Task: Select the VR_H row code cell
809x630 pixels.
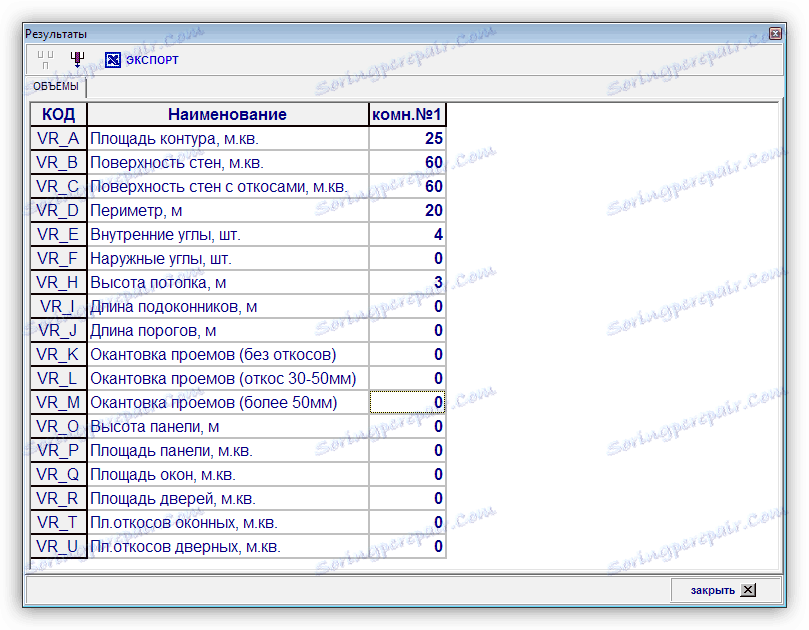Action: pyautogui.click(x=58, y=283)
